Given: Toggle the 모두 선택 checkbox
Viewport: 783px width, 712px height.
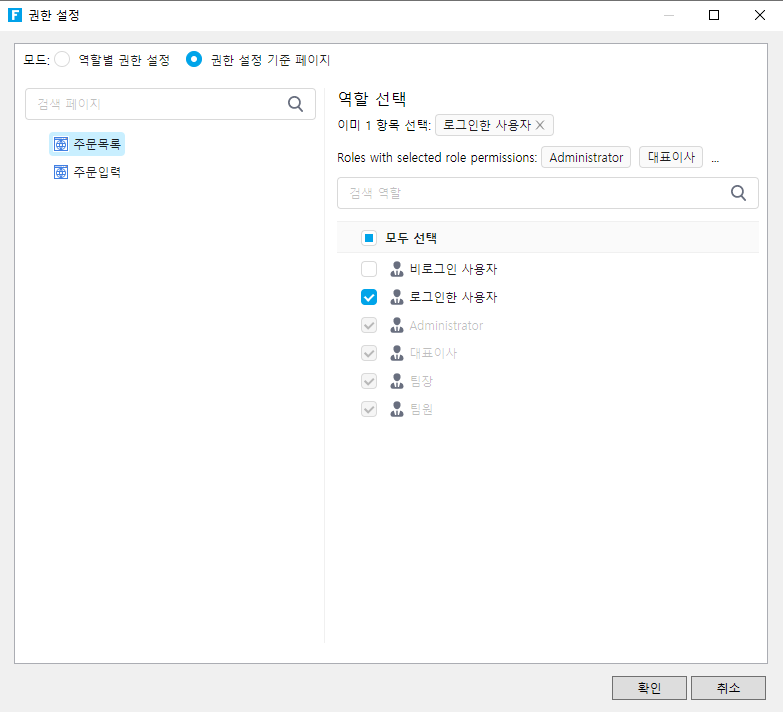Looking at the screenshot, I should pyautogui.click(x=369, y=238).
